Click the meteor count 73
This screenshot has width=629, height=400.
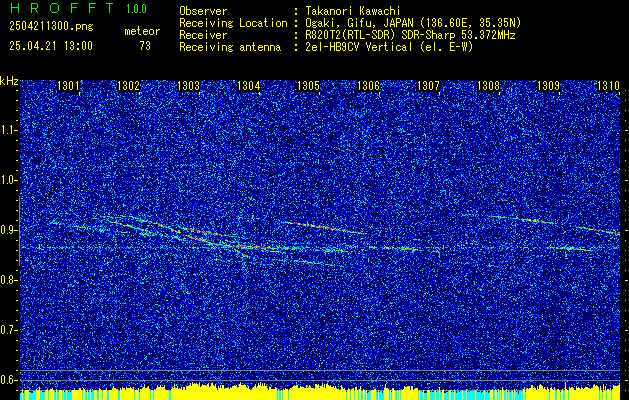point(145,46)
